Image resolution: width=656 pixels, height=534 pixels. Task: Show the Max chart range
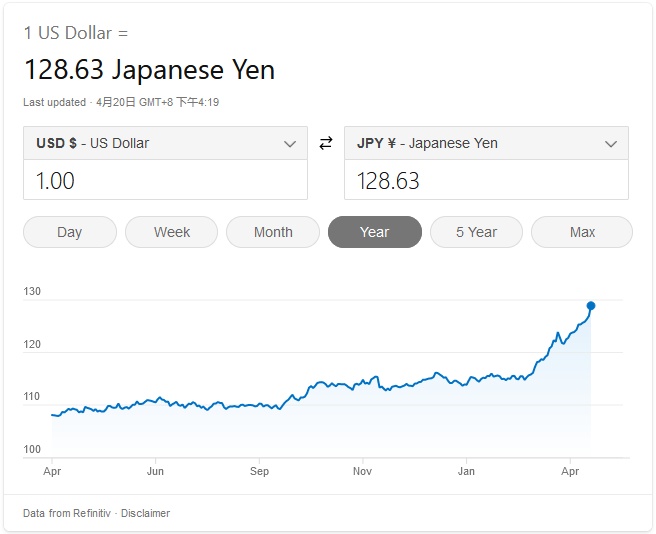tap(582, 232)
